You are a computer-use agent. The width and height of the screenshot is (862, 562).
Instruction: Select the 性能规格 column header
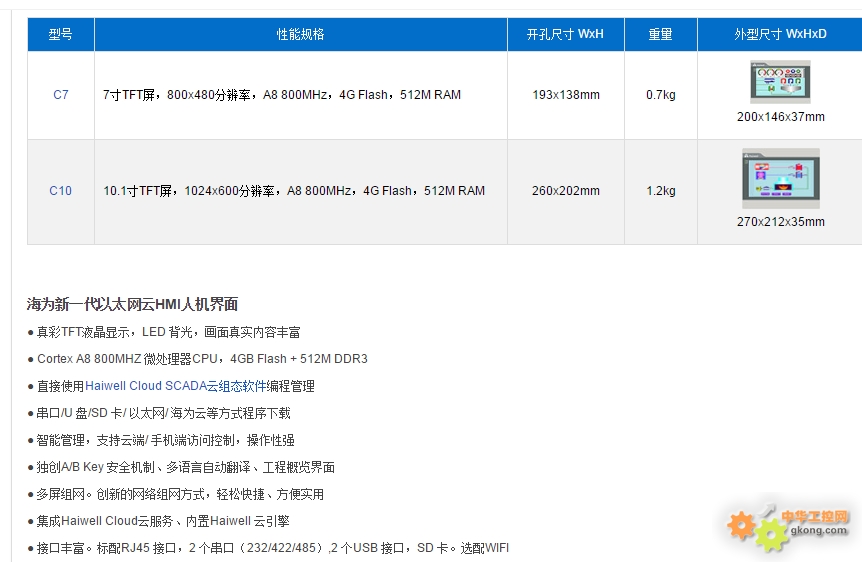[x=301, y=34]
